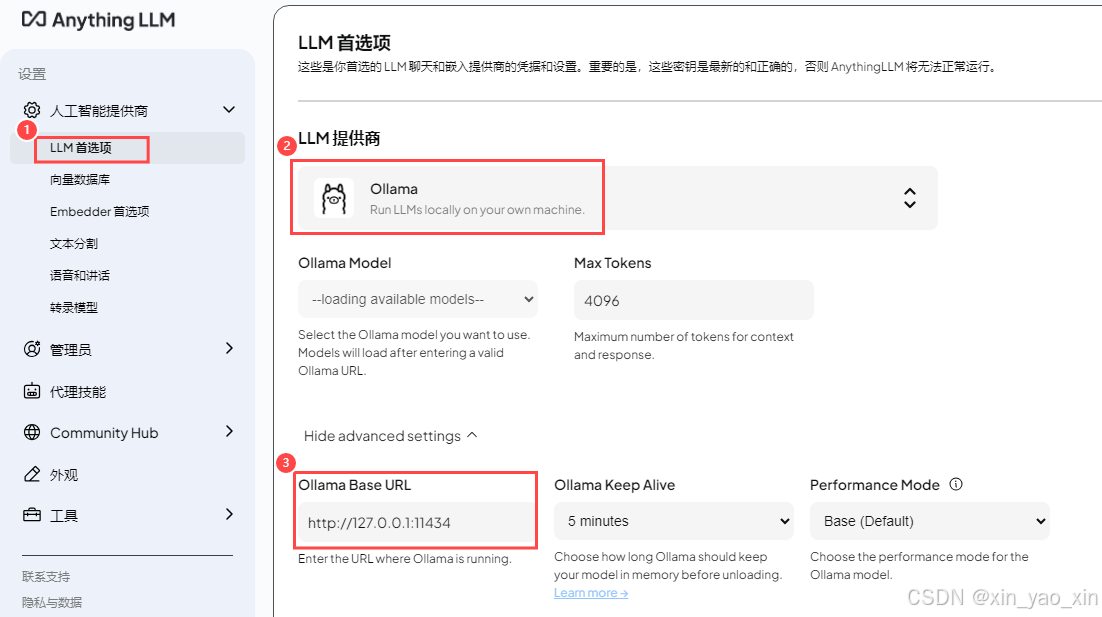Select LLM 首选项 in sidebar

[127, 148]
